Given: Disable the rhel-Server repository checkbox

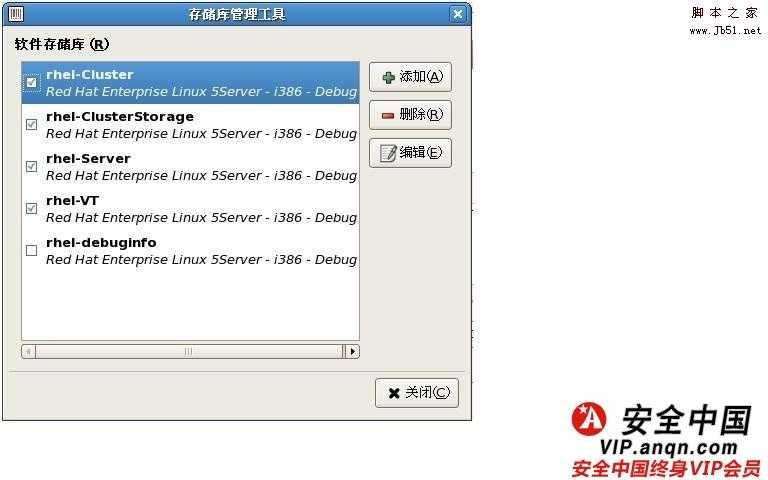Looking at the screenshot, I should tap(31, 167).
